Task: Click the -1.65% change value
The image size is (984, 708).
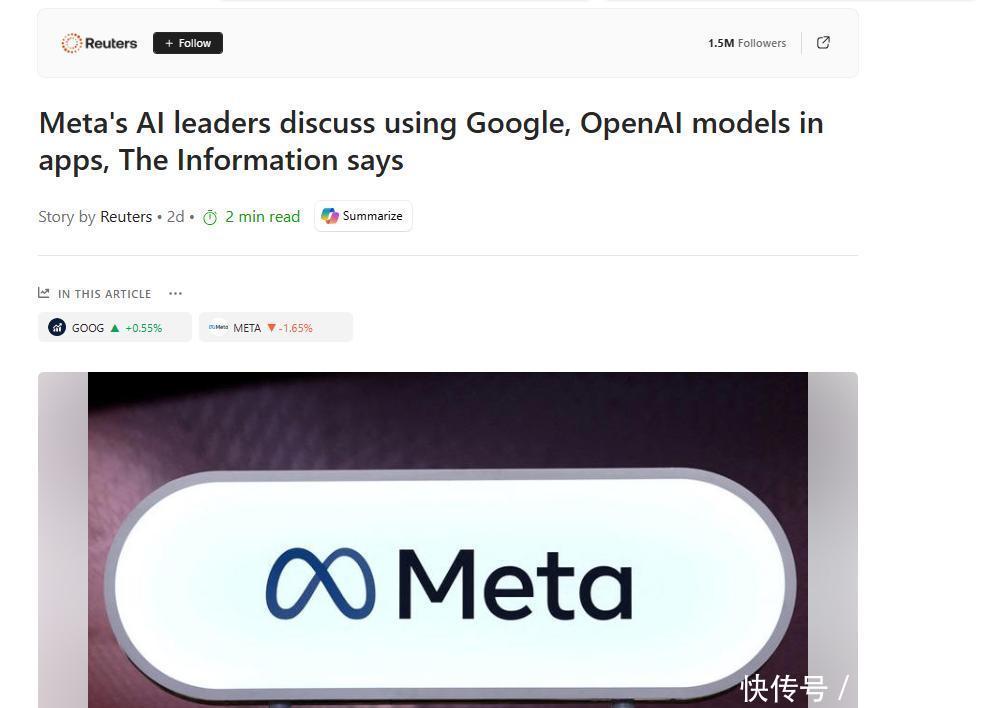Action: 296,328
